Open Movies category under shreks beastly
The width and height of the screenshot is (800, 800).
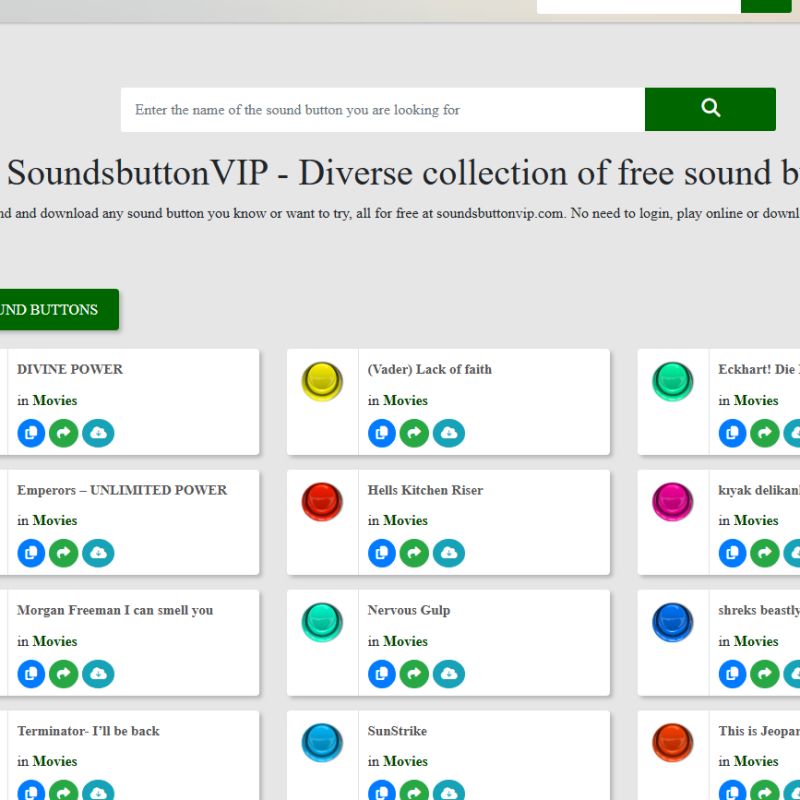coord(756,641)
